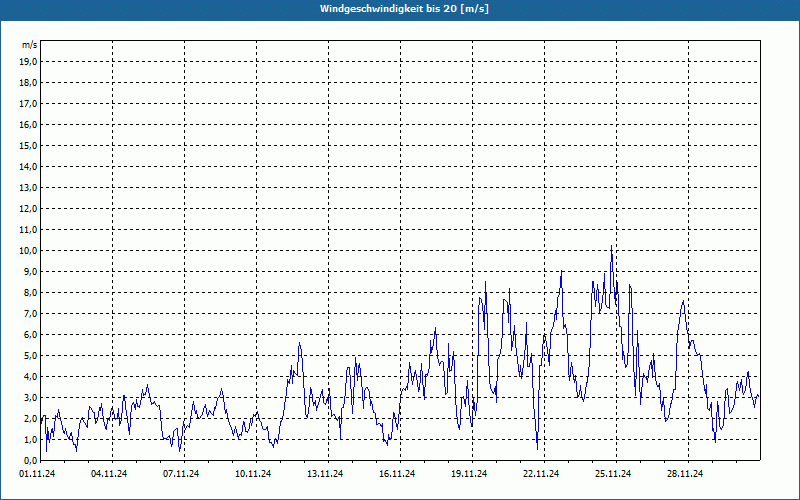Click the highest wind peak above 10 m/s
Viewport: 800px width, 500px height.
(x=611, y=246)
